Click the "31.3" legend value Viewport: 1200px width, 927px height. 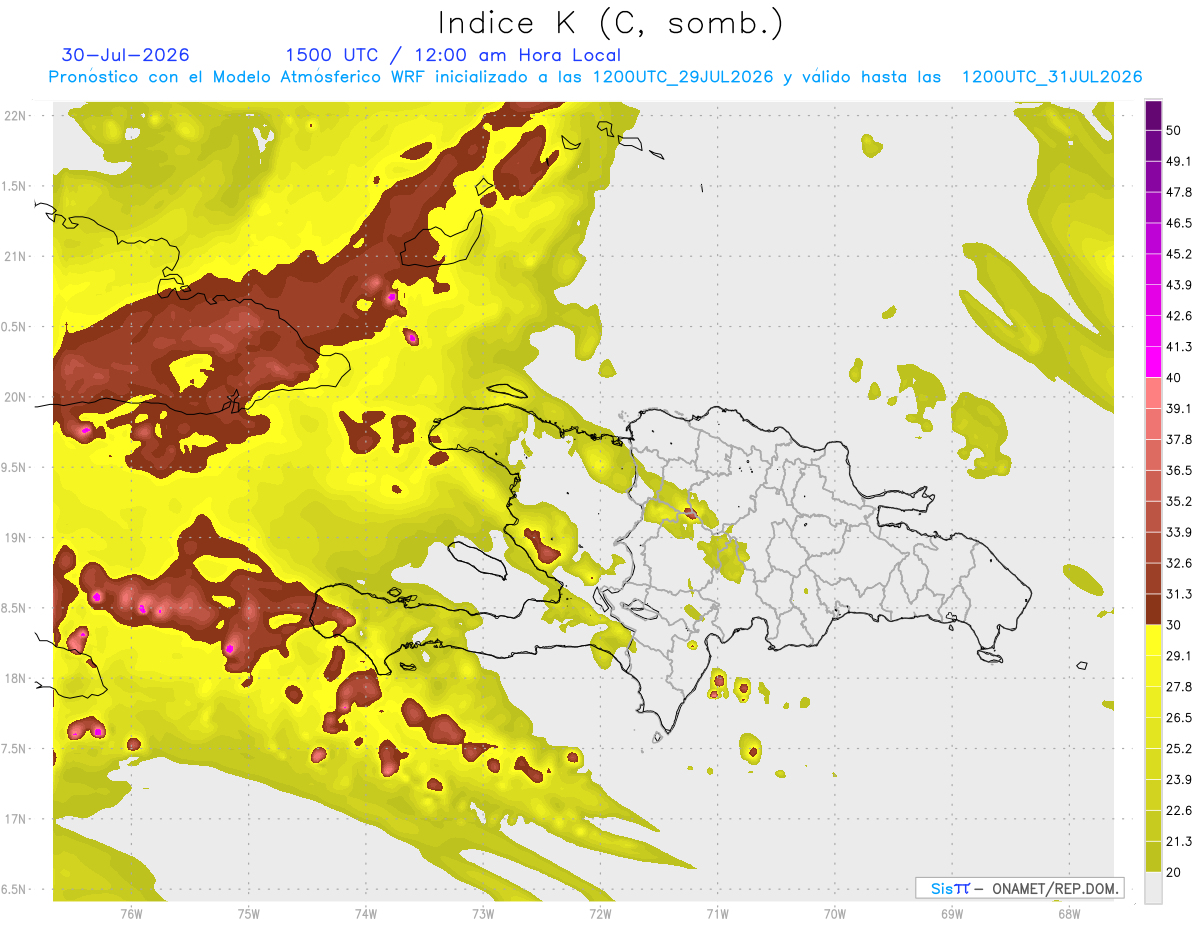[x=1179, y=594]
